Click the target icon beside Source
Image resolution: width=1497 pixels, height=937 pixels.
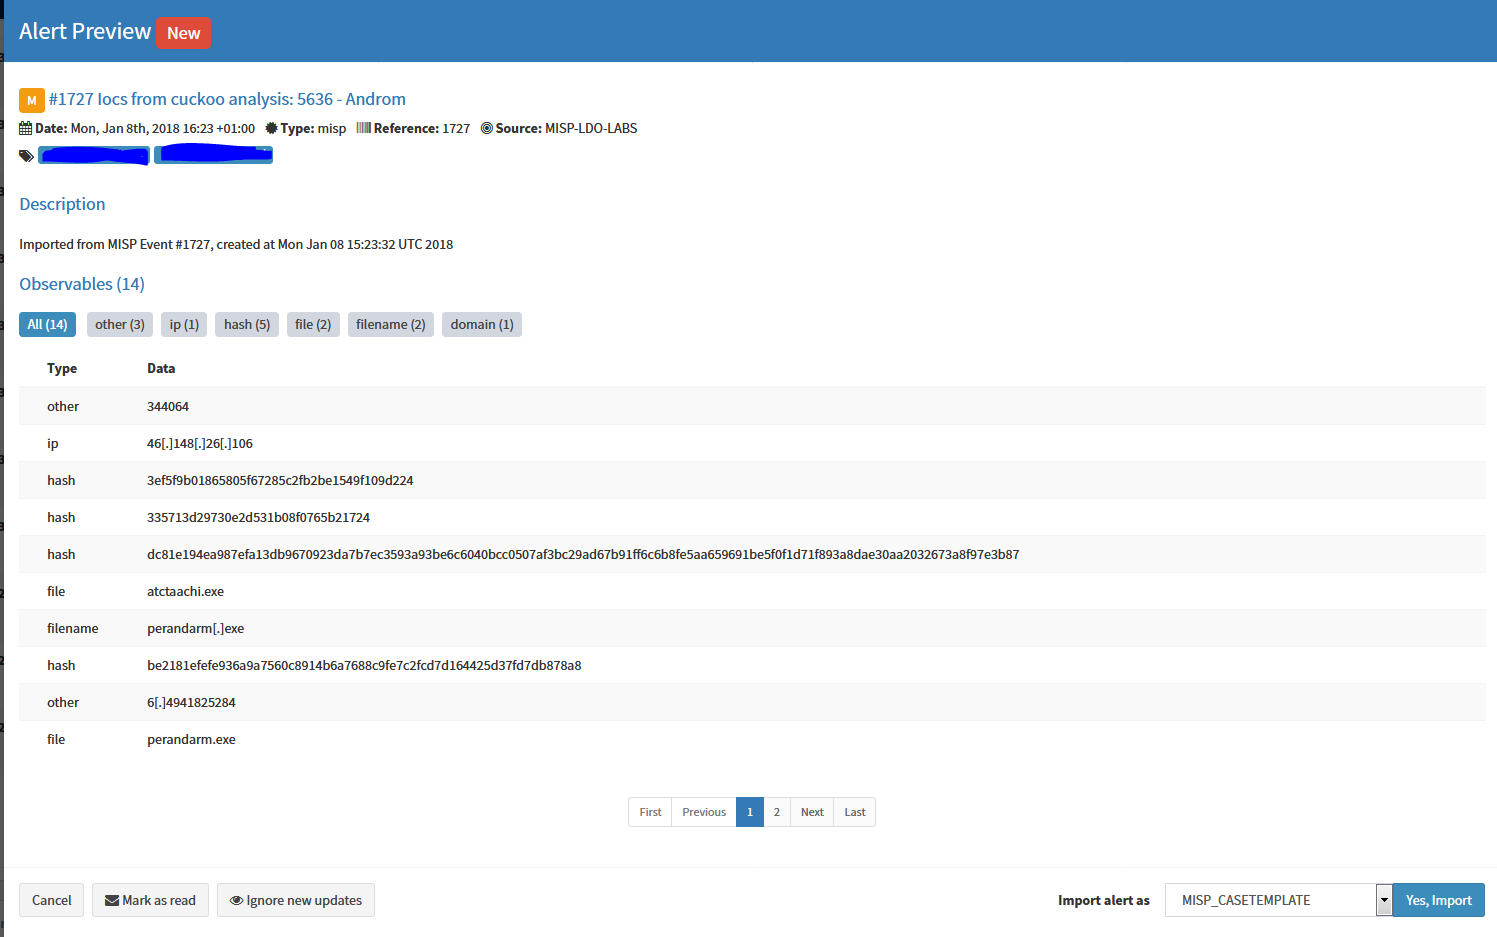487,128
